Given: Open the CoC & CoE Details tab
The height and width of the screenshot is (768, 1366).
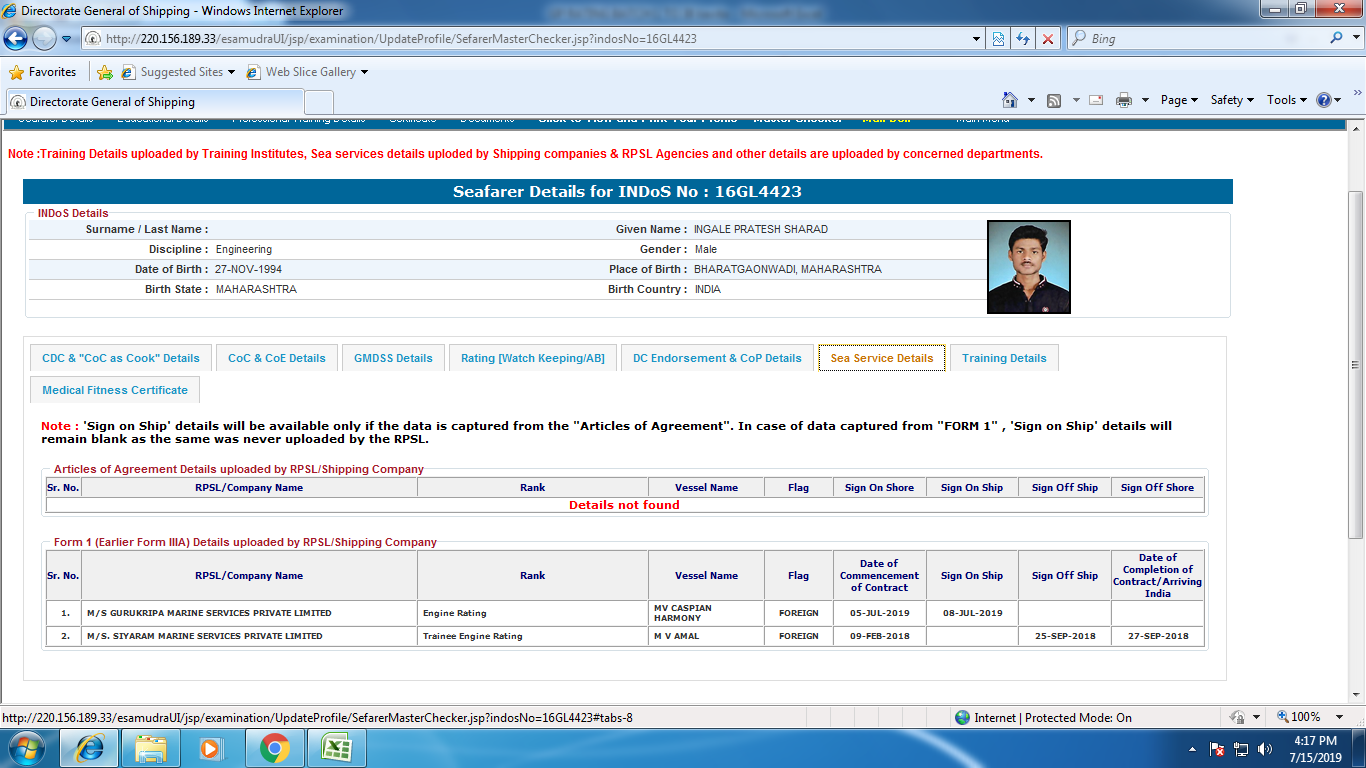Looking at the screenshot, I should pos(277,358).
